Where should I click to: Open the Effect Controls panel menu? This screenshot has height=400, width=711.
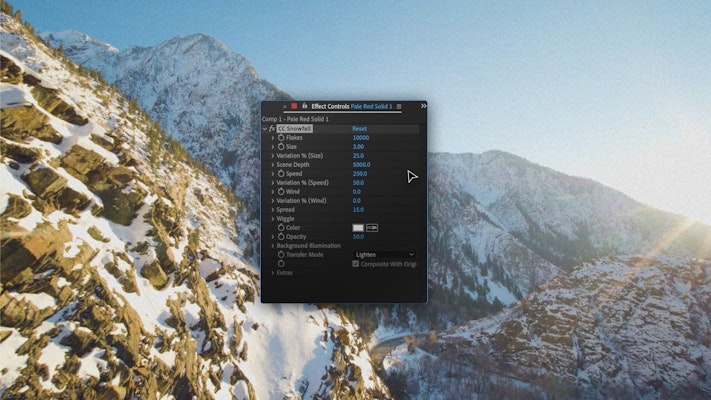coord(399,106)
